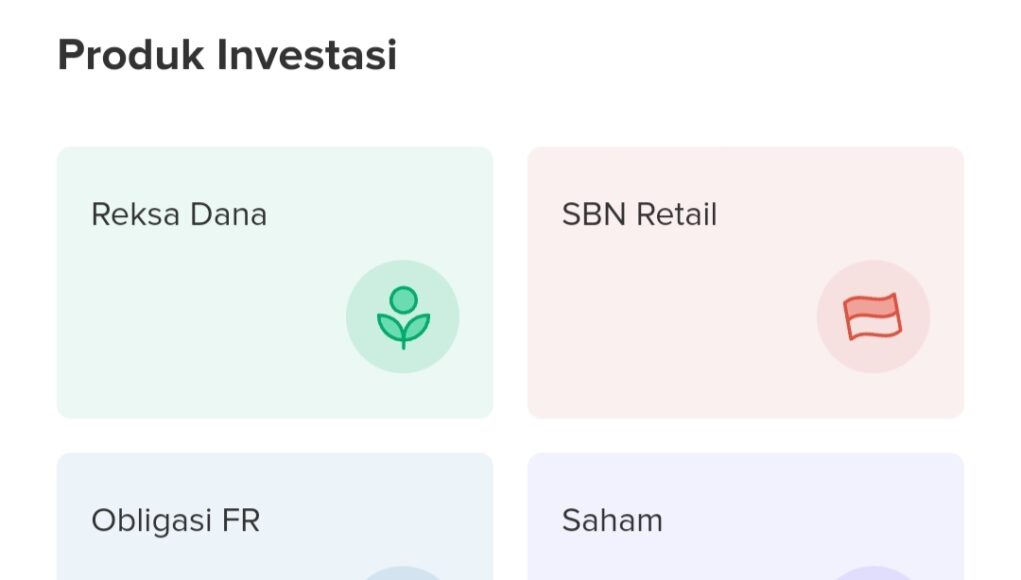This screenshot has height=580, width=1021.
Task: Tap the blue icon under Obligasi FR
Action: (x=403, y=576)
